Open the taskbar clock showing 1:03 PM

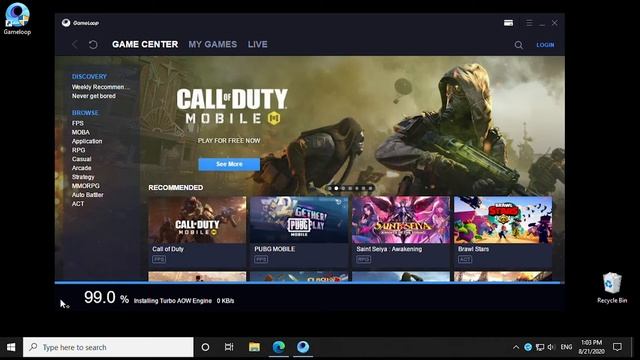pyautogui.click(x=591, y=347)
